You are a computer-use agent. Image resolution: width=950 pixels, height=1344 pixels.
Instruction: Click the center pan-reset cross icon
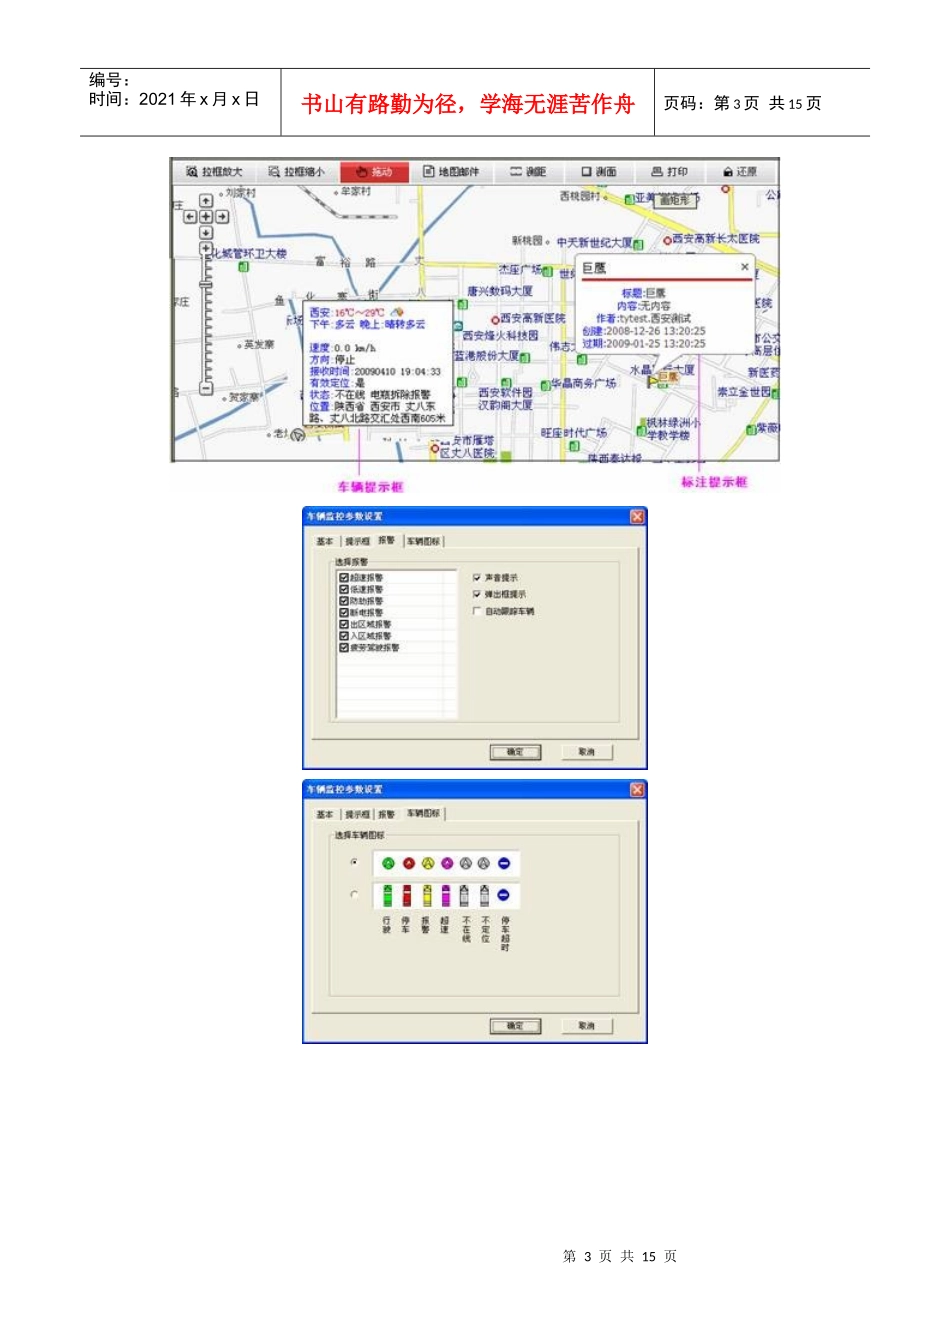[x=206, y=216]
